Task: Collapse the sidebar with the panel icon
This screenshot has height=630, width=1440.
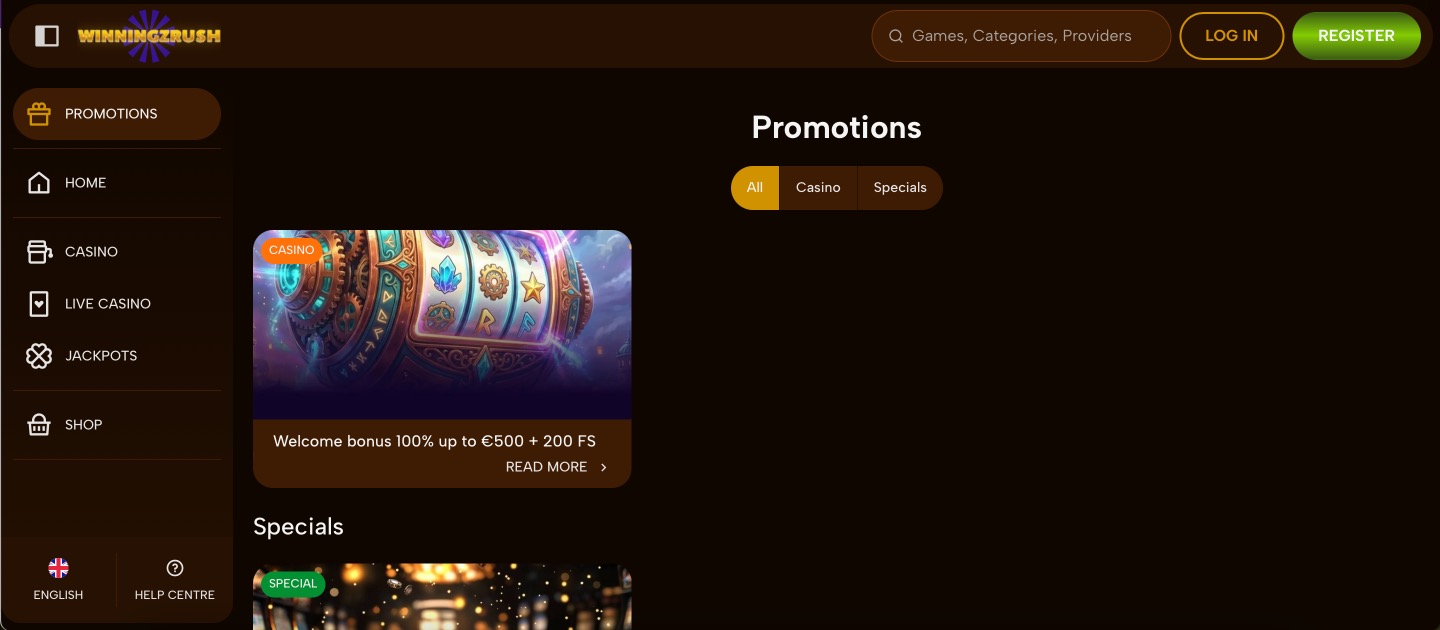Action: 47,36
